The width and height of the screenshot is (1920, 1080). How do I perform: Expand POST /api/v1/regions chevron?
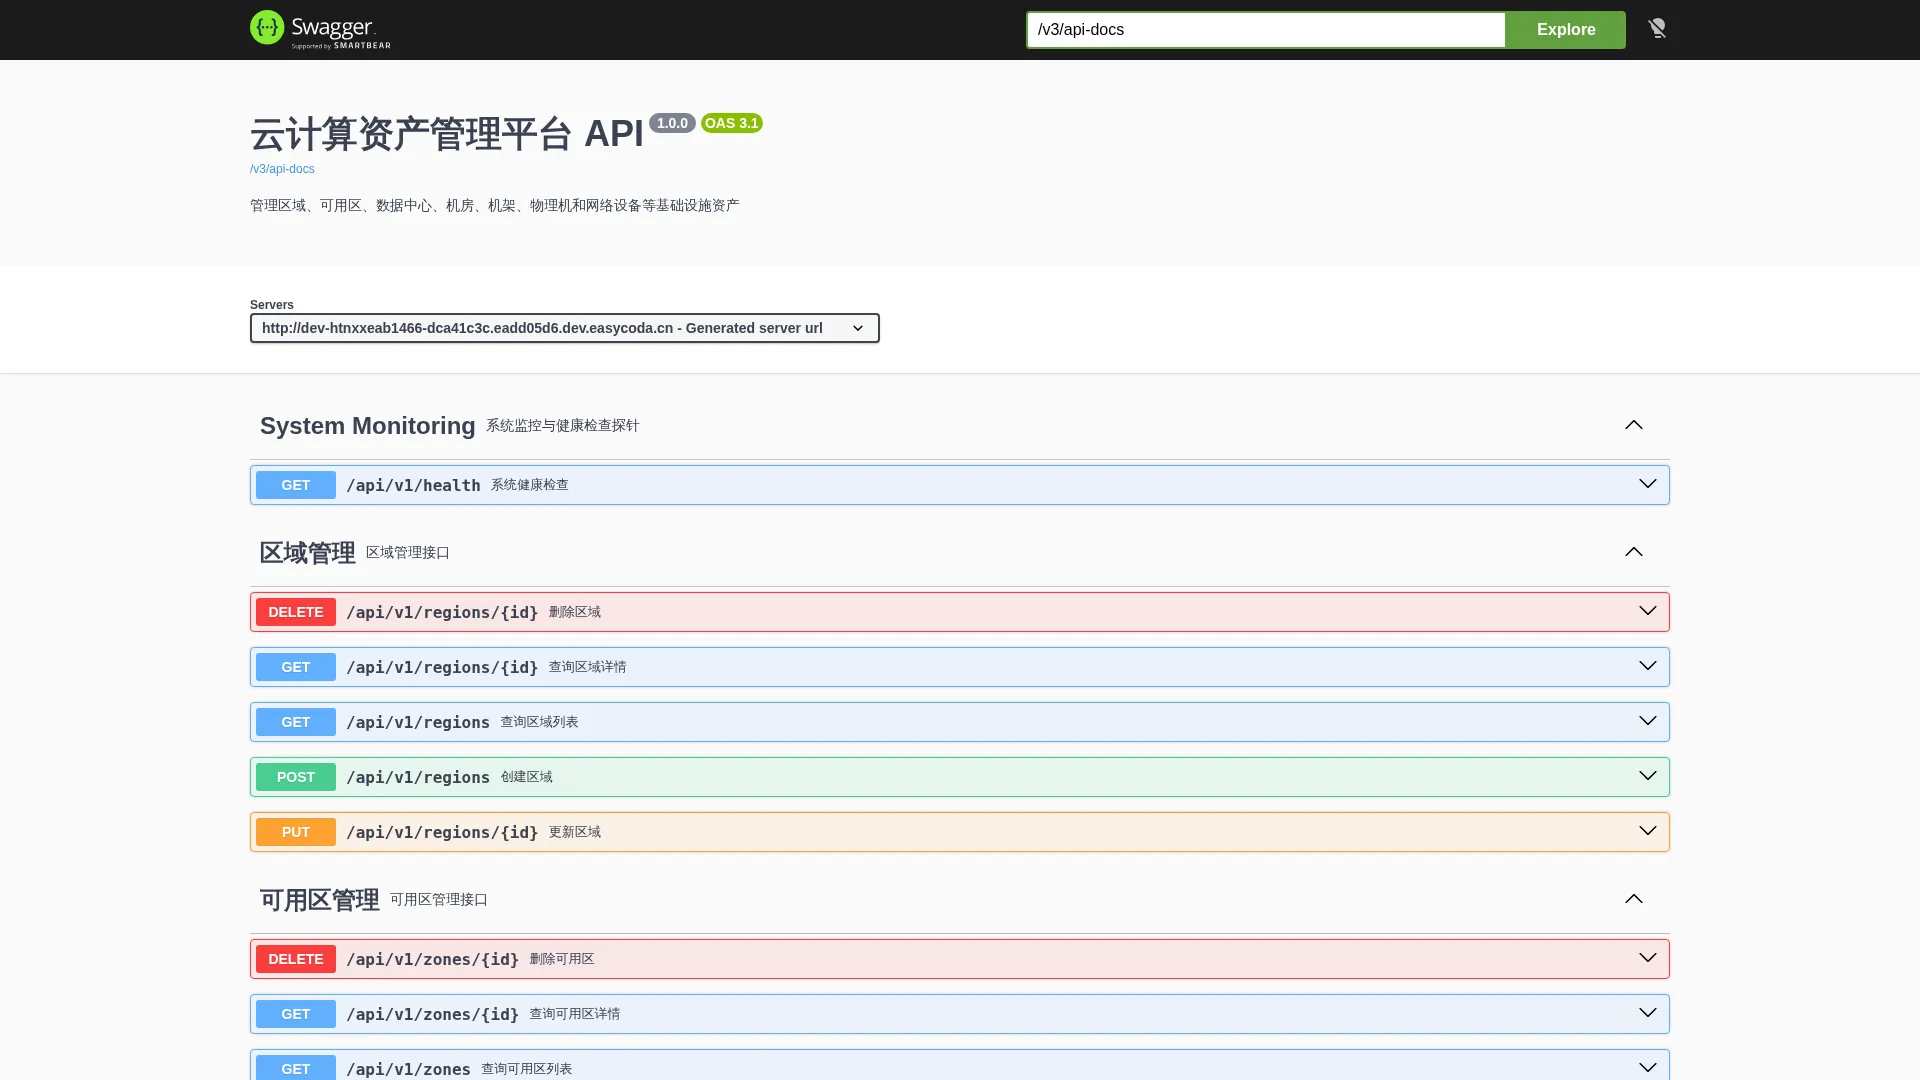click(1648, 776)
